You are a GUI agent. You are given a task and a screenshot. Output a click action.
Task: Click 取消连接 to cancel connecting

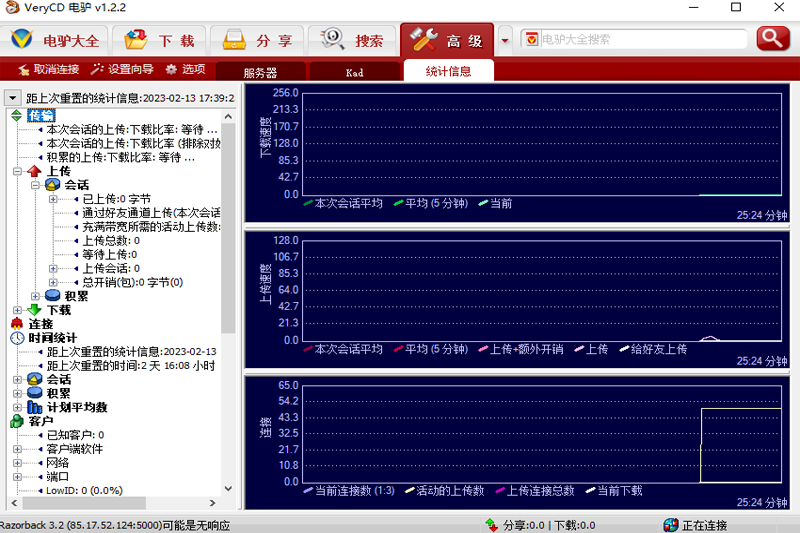48,70
